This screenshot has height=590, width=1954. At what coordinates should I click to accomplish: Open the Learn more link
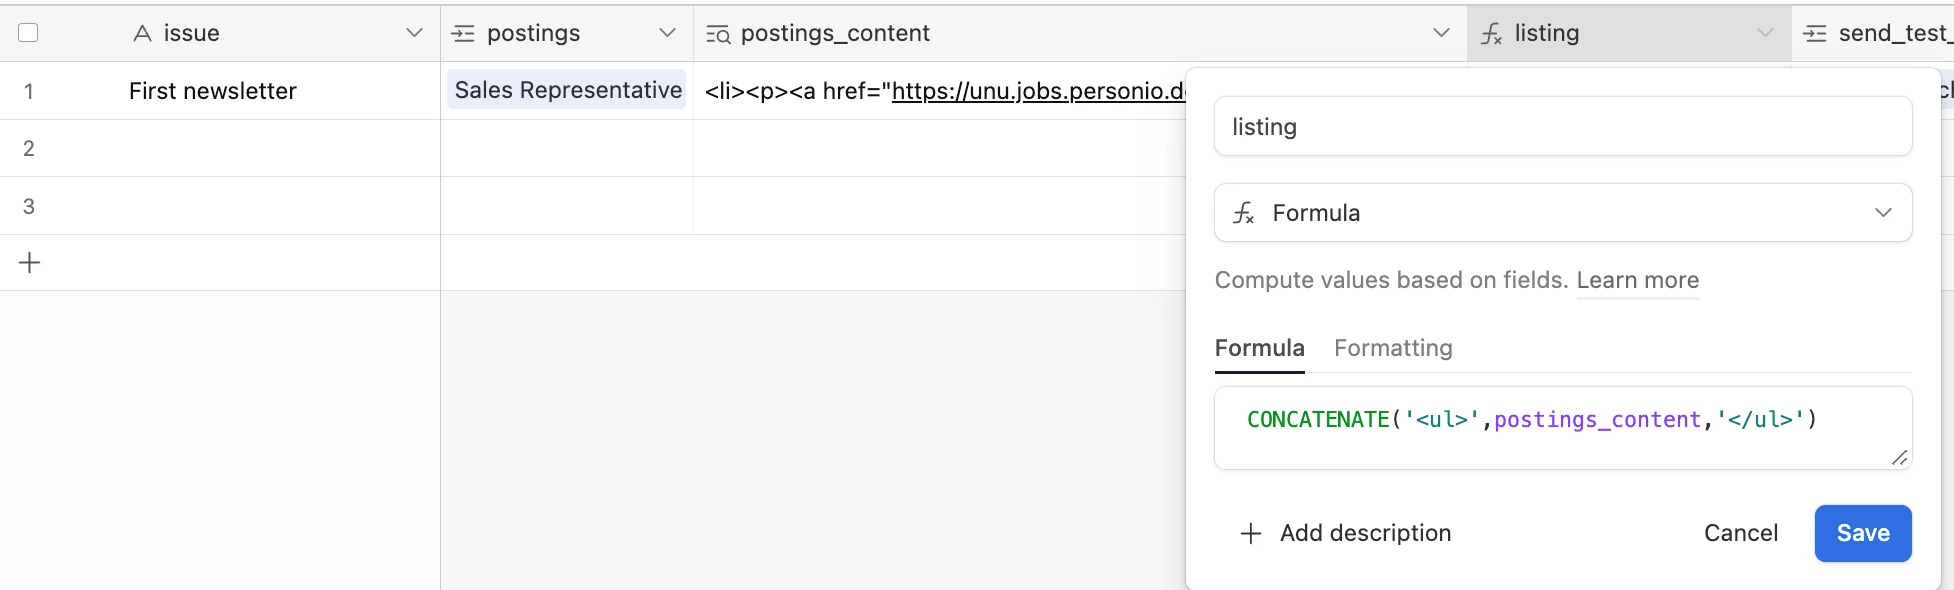pos(1637,280)
